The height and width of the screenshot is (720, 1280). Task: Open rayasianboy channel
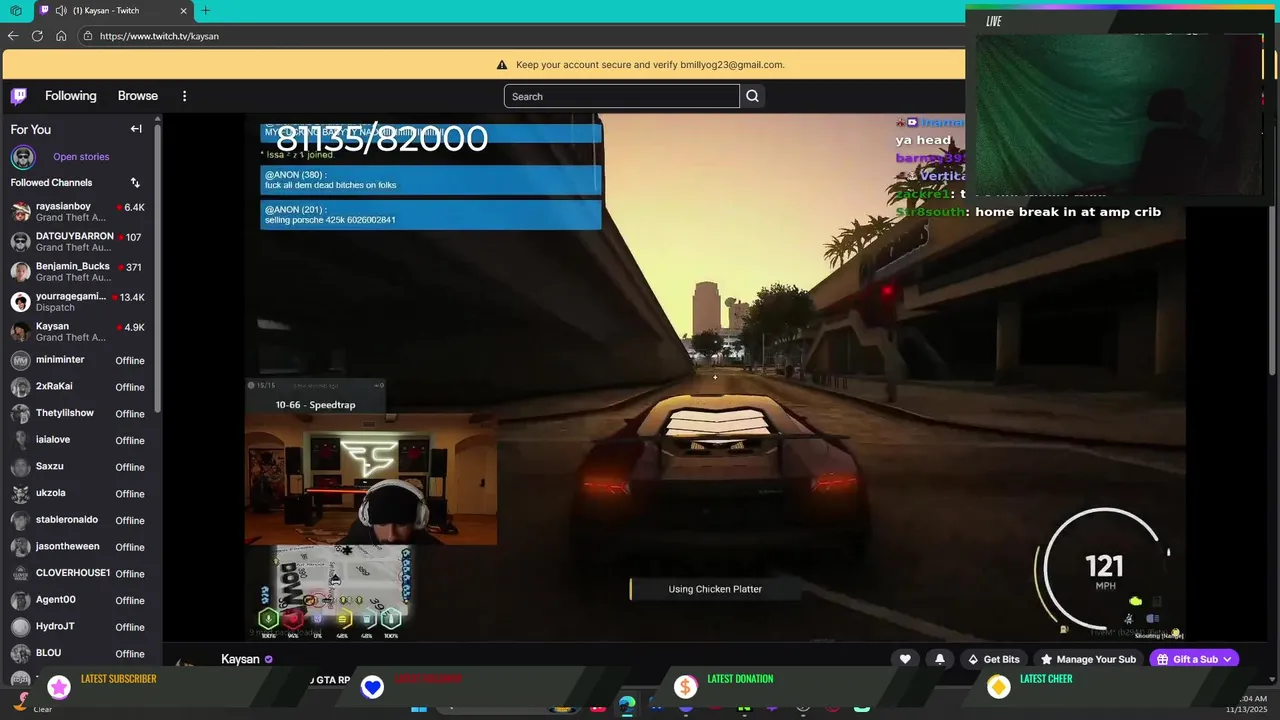(x=78, y=211)
